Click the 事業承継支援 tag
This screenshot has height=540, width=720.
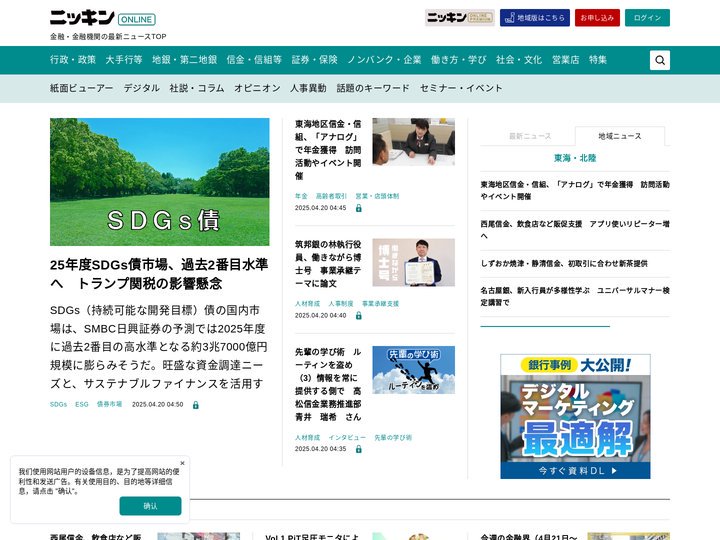click(x=380, y=304)
